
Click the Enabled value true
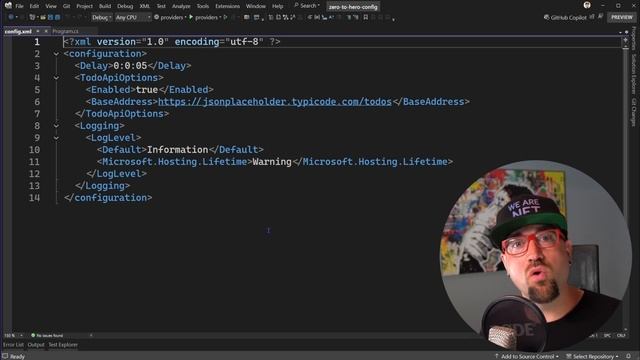click(147, 90)
